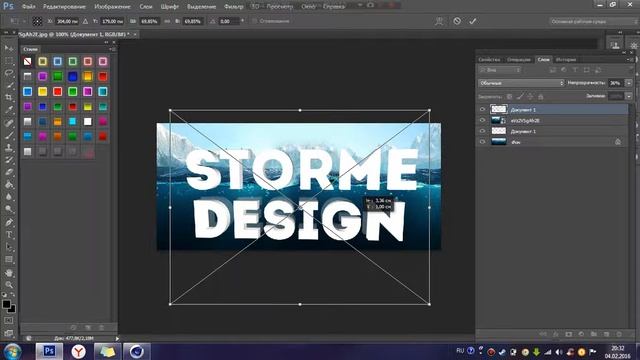Filter layers by type layers icon

575,70
